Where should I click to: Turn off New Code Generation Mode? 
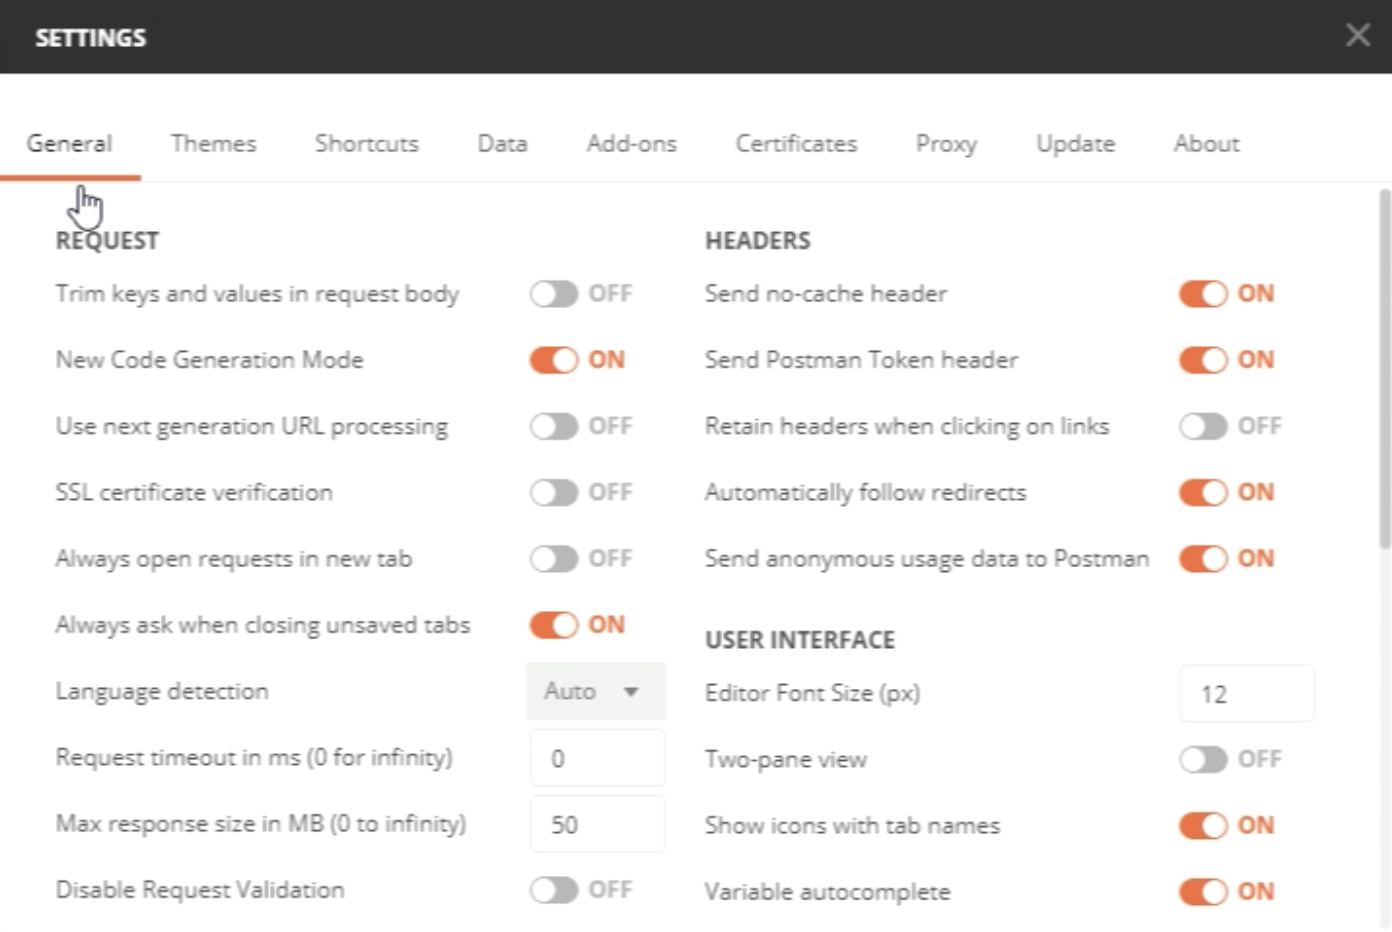pyautogui.click(x=554, y=360)
